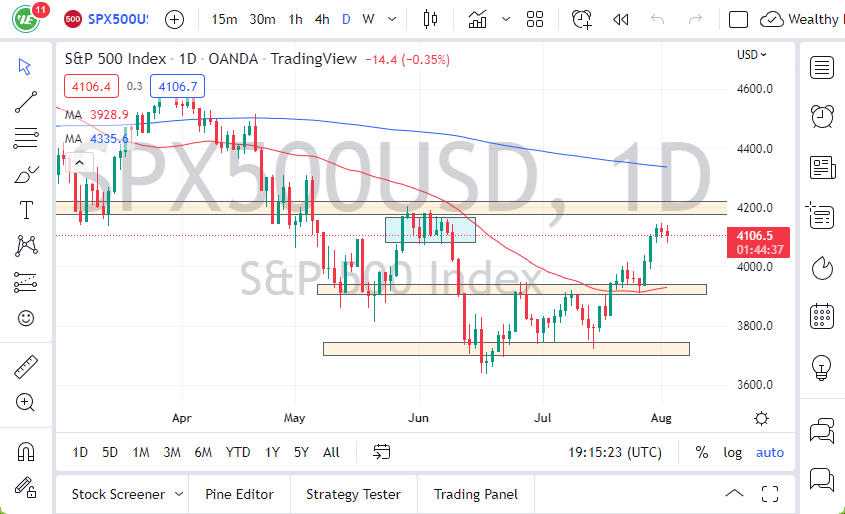This screenshot has height=514, width=845.
Task: Pick the Text annotation tool
Action: [26, 209]
